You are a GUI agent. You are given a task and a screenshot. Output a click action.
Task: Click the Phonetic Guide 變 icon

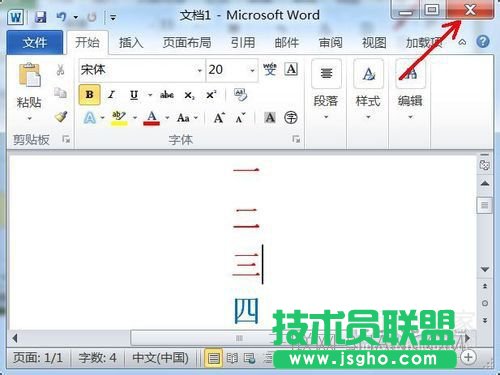[270, 69]
